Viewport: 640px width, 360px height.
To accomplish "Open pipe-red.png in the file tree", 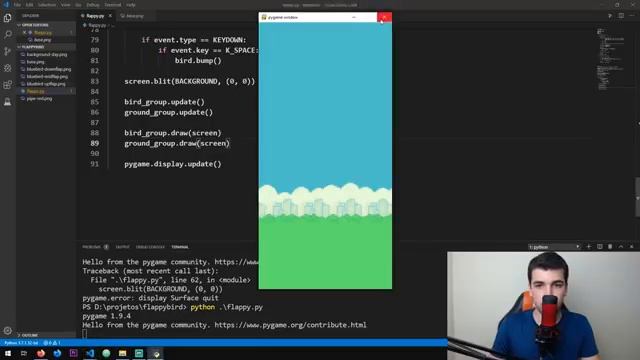I will coord(39,98).
